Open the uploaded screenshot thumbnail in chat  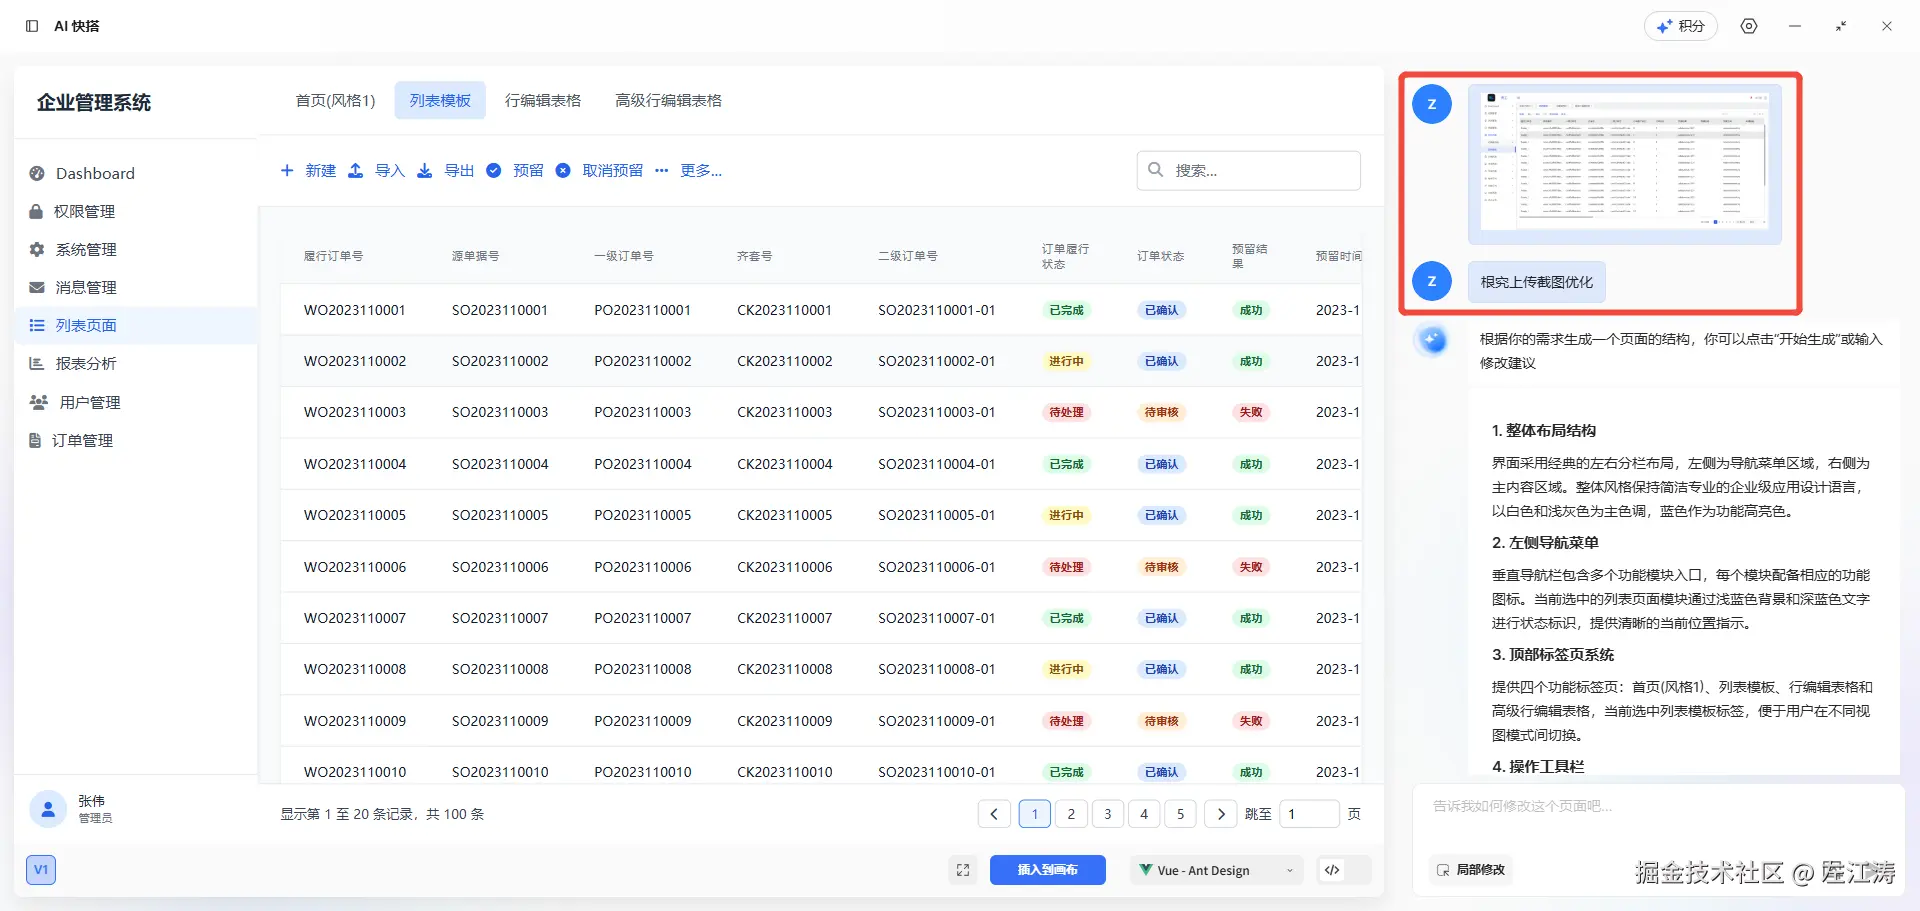(1625, 165)
